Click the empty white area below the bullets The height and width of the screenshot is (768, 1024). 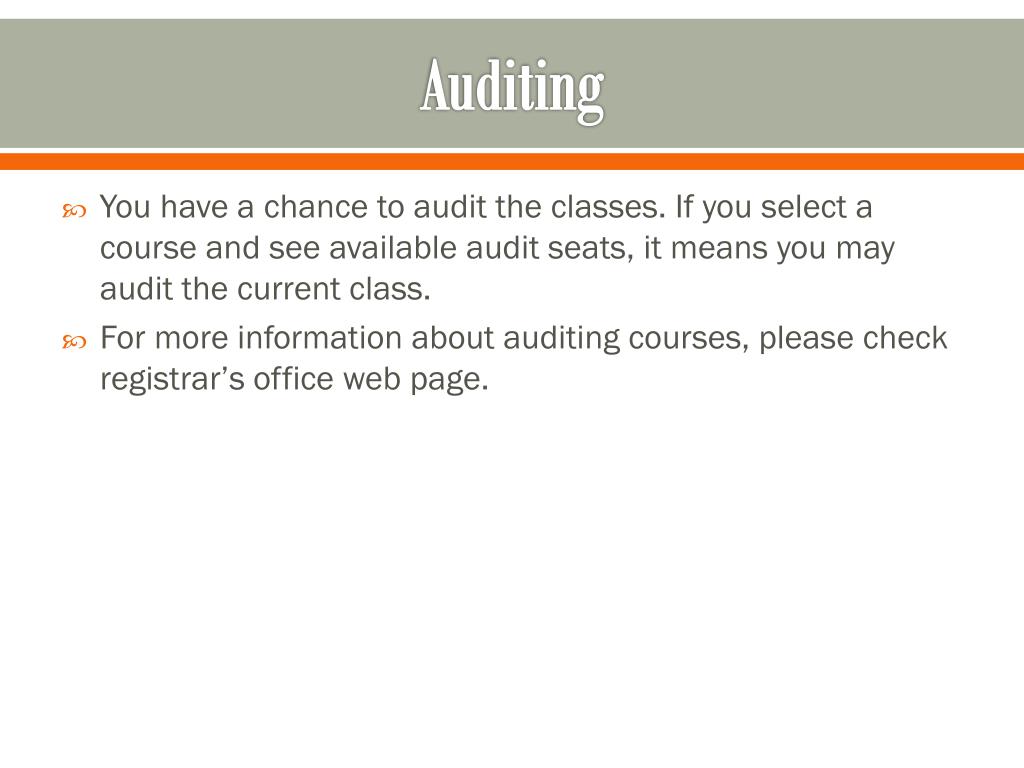[512, 575]
